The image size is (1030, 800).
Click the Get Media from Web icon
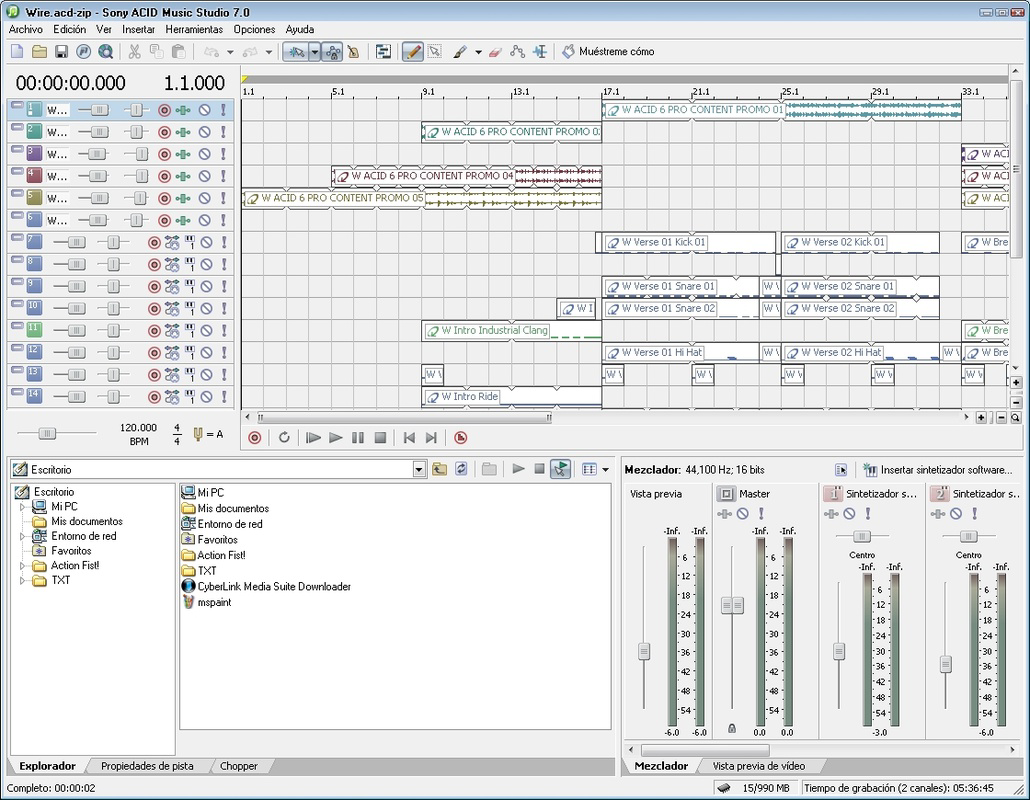tap(106, 51)
